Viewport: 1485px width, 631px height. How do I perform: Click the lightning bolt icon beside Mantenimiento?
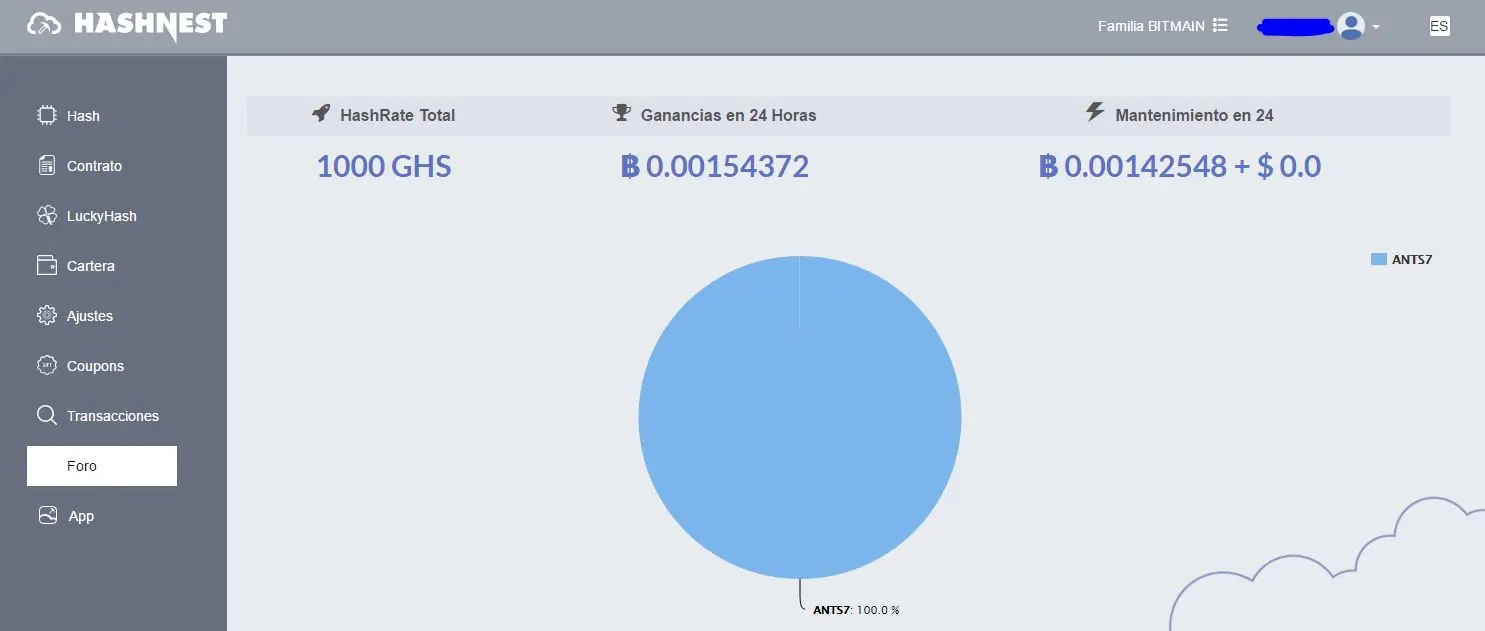(x=1095, y=112)
